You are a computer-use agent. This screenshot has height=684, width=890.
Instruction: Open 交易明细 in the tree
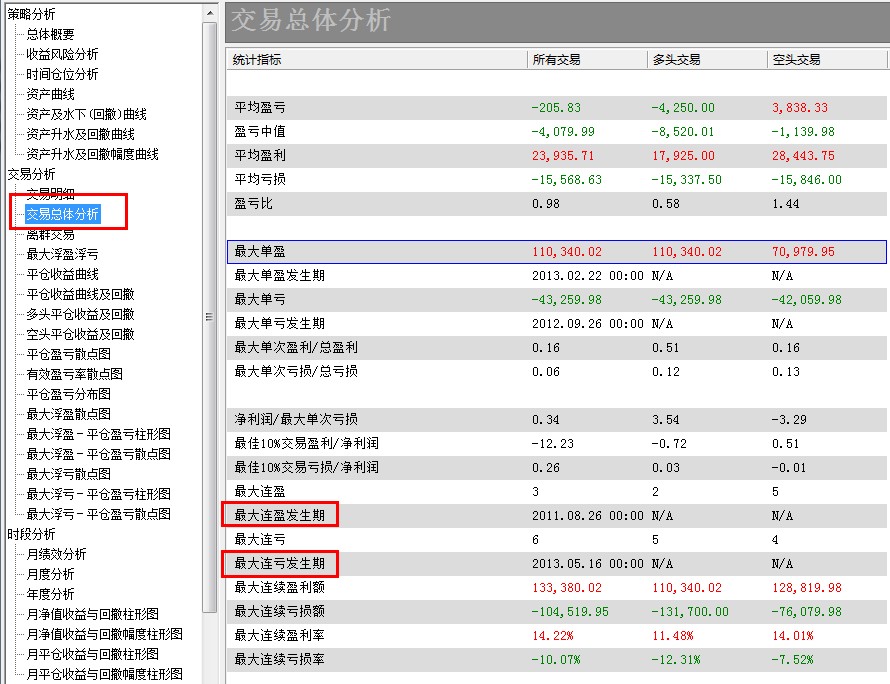tap(51, 194)
